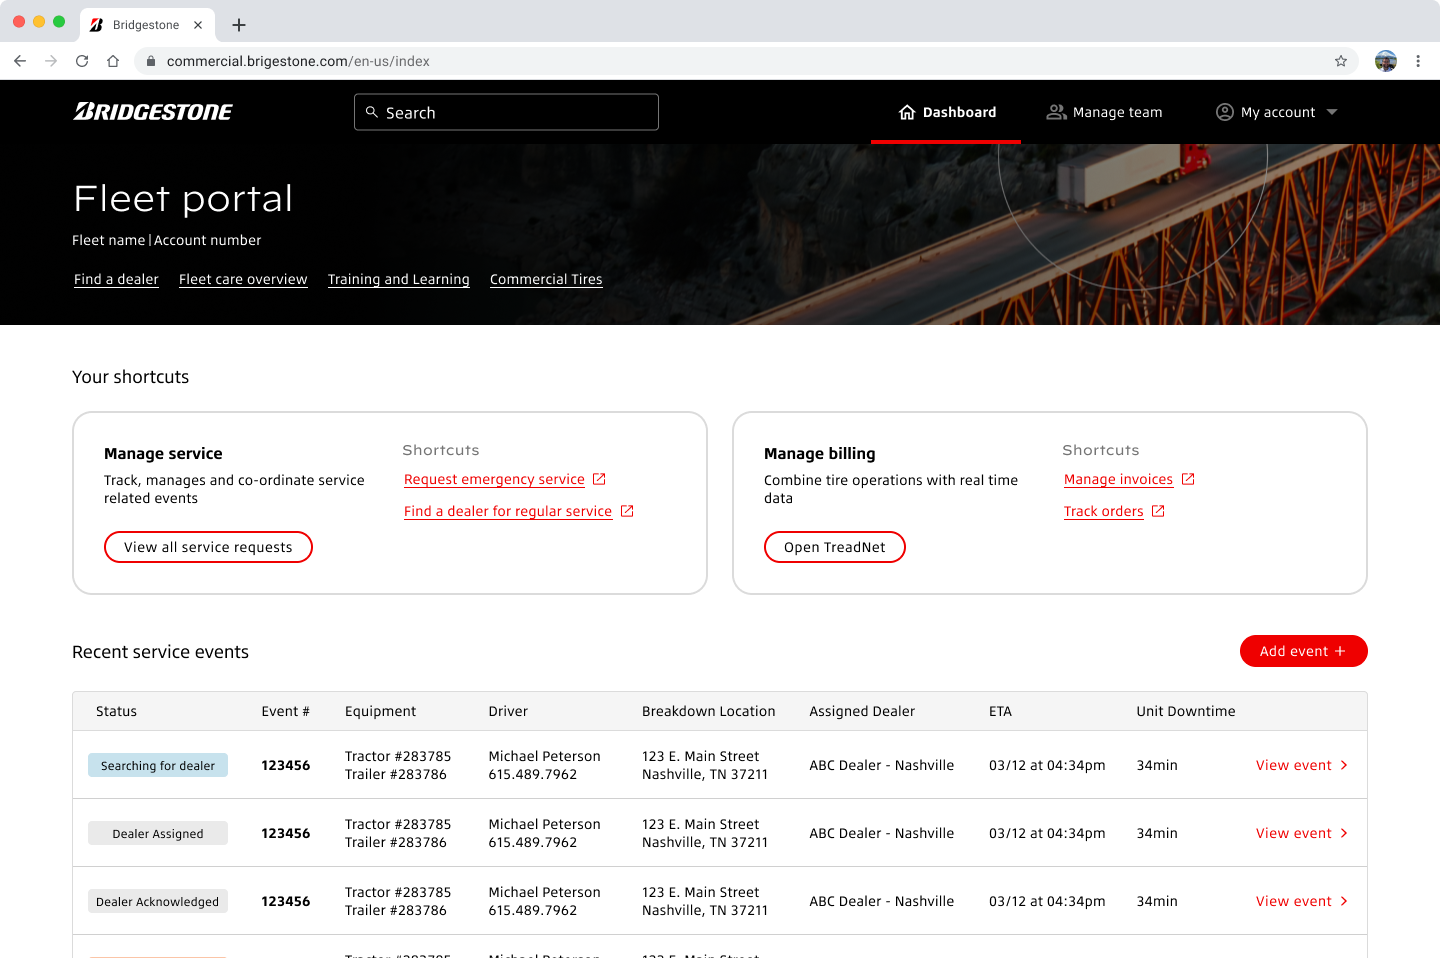1440x958 pixels.
Task: Reload the page with the refresh icon
Action: coord(82,61)
